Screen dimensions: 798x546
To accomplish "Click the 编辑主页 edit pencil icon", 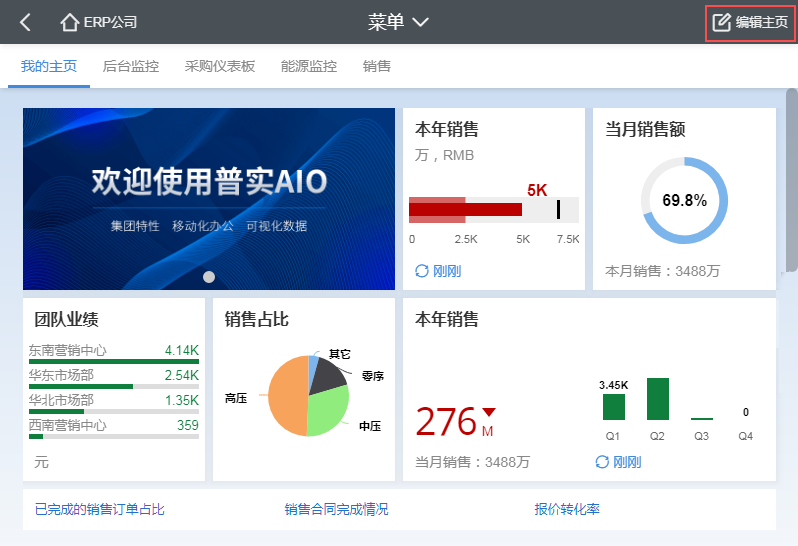I will click(x=721, y=22).
